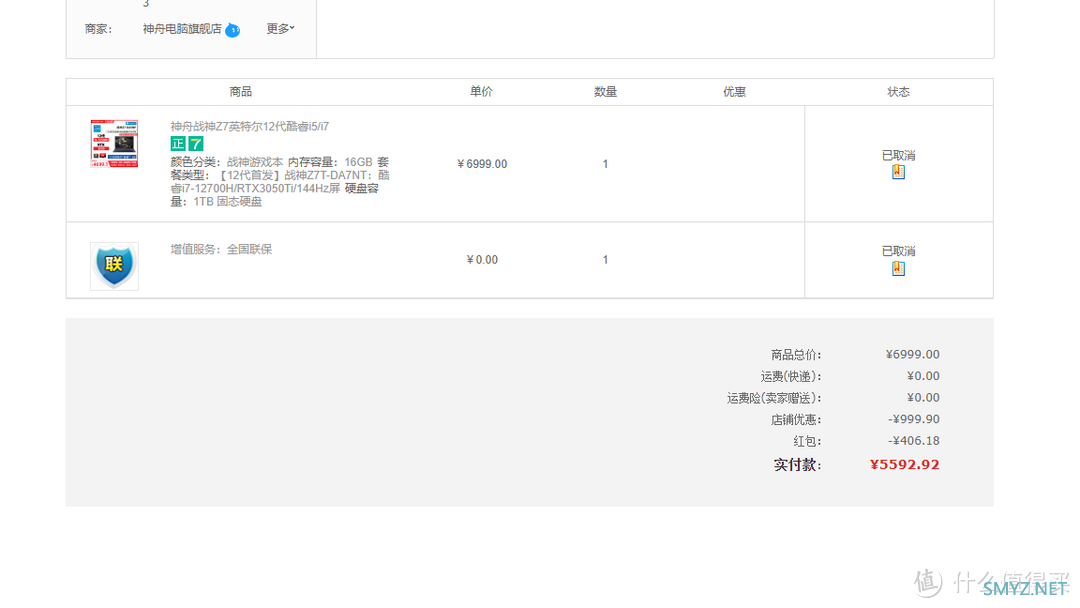
Task: Click the green 7 seven-day return badge
Action: point(196,143)
